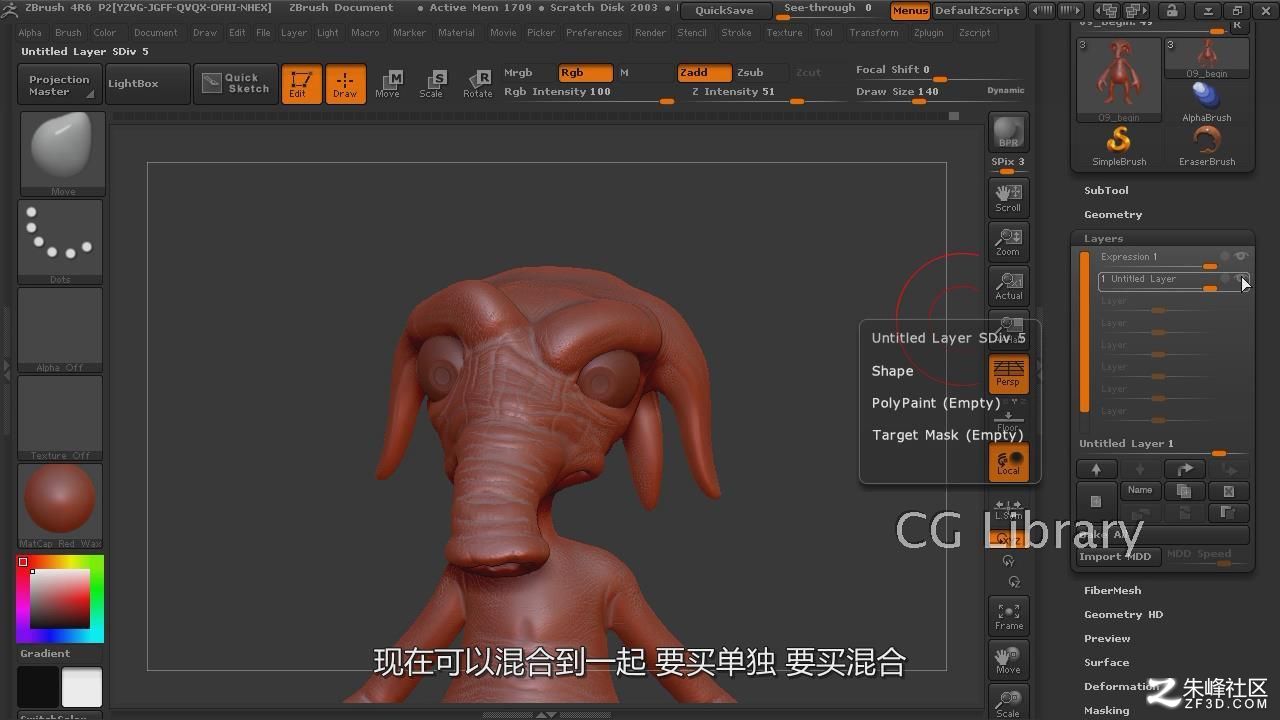
Task: Select the AlphaBrush tool
Action: pyautogui.click(x=1207, y=102)
